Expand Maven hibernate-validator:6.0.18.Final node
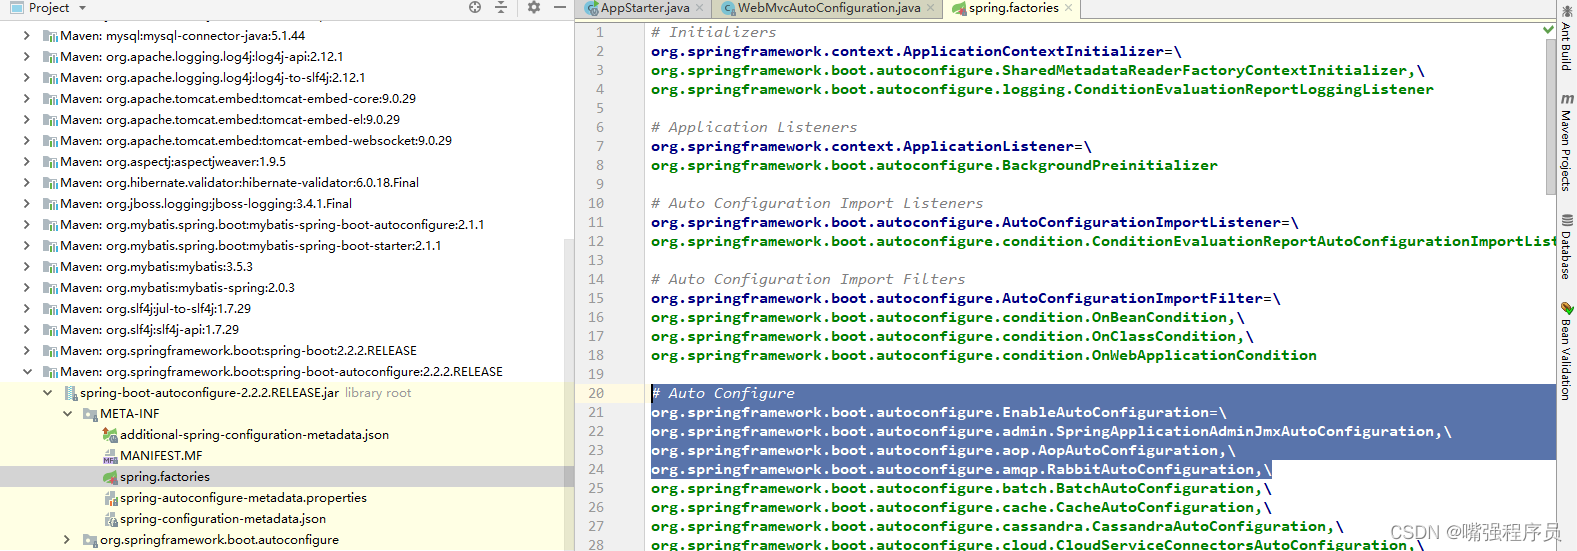The height and width of the screenshot is (551, 1577). tap(27, 182)
